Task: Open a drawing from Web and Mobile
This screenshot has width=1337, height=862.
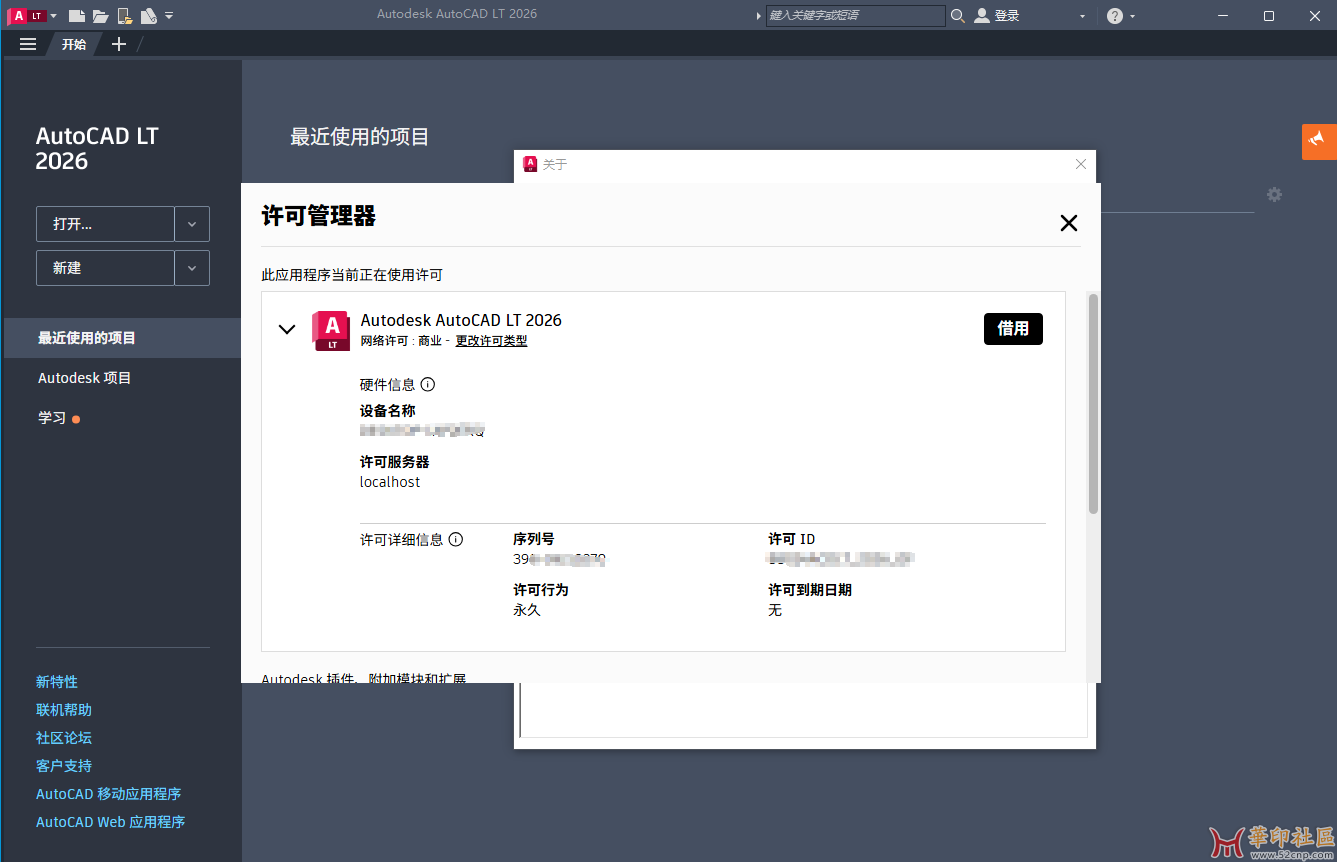Action: [125, 15]
